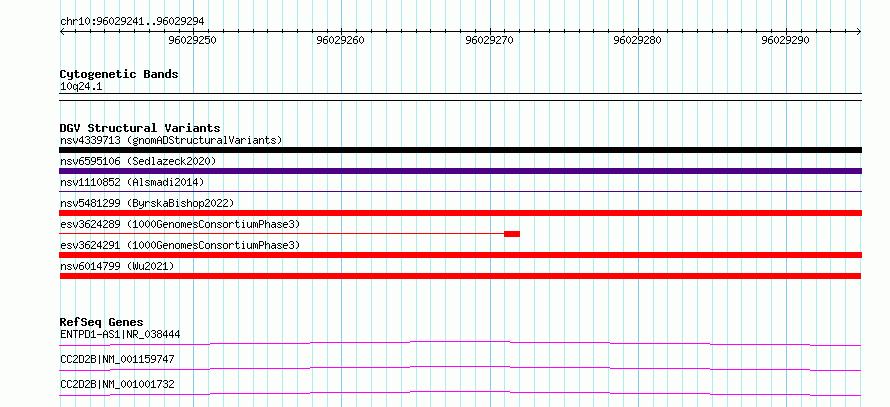Click the thin purple nsv1110852 line
This screenshot has height=407, width=890.
click(460, 192)
